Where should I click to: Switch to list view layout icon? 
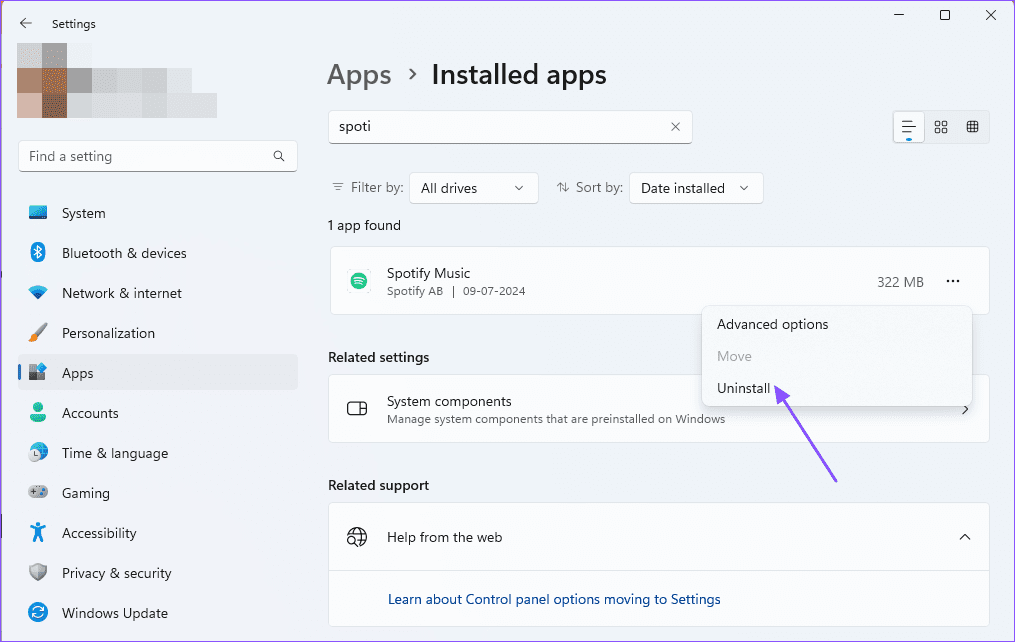coord(909,127)
